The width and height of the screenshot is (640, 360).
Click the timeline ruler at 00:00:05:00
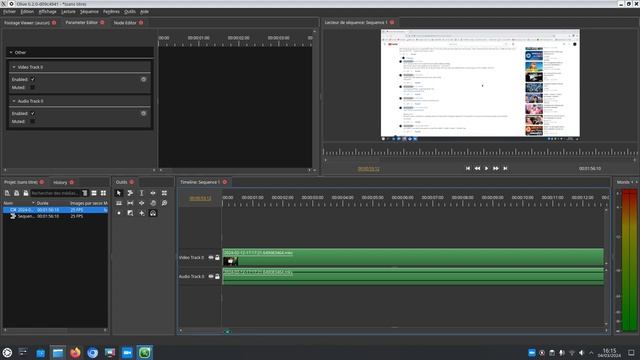(x=373, y=198)
